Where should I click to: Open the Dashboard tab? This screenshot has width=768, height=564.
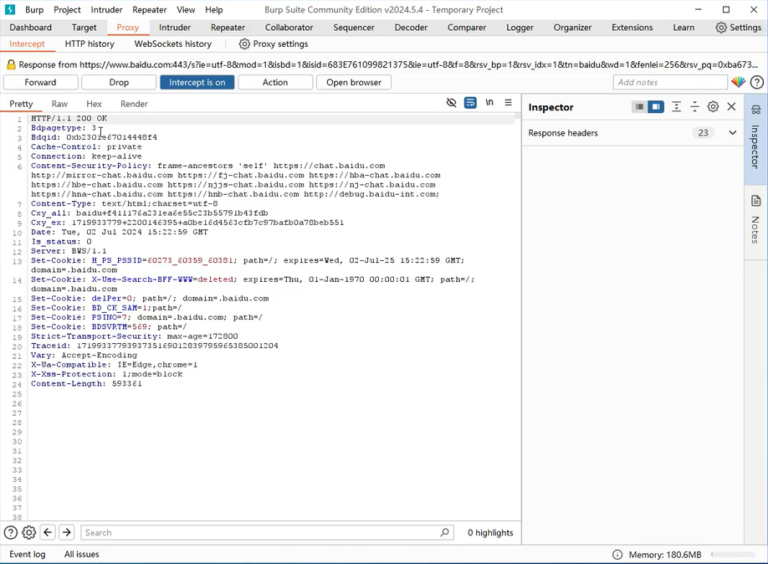30,27
